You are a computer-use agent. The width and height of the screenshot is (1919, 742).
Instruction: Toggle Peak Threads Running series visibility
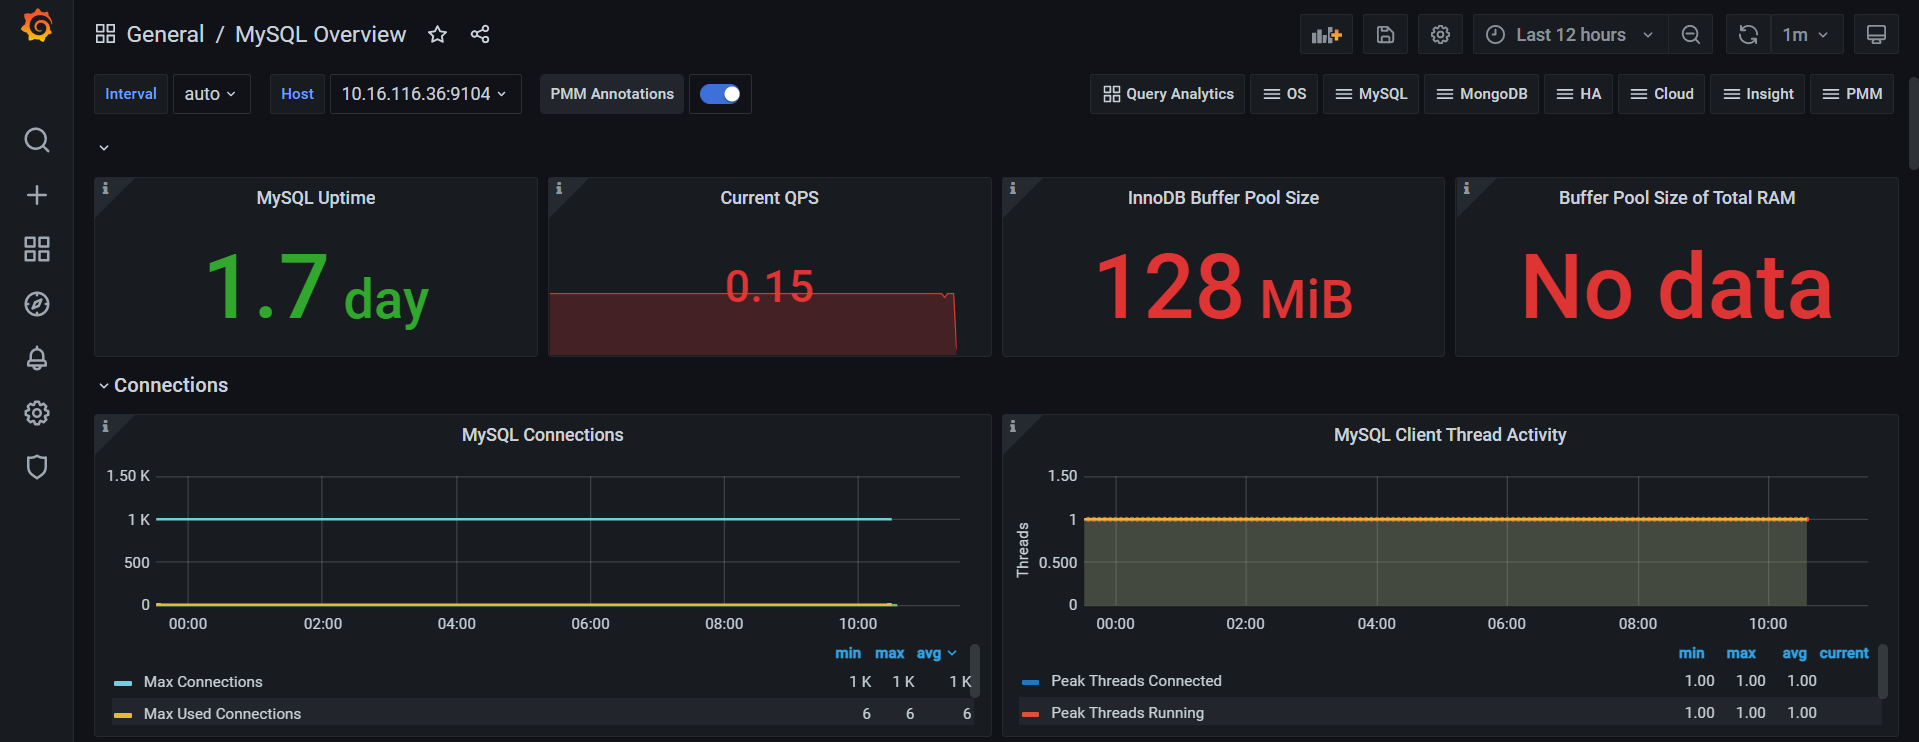1127,713
